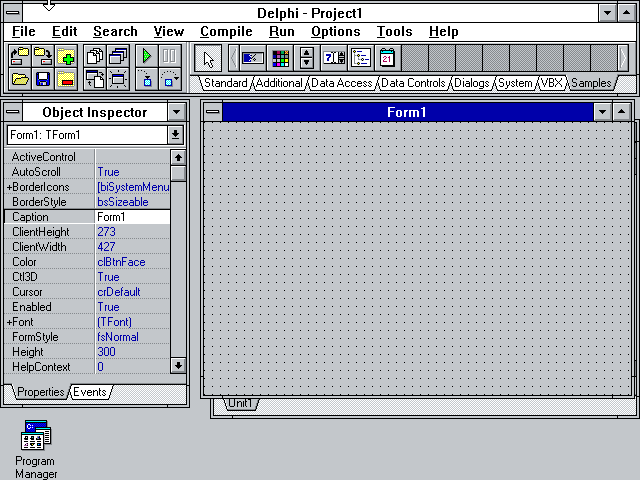Open the Compile menu

(226, 31)
